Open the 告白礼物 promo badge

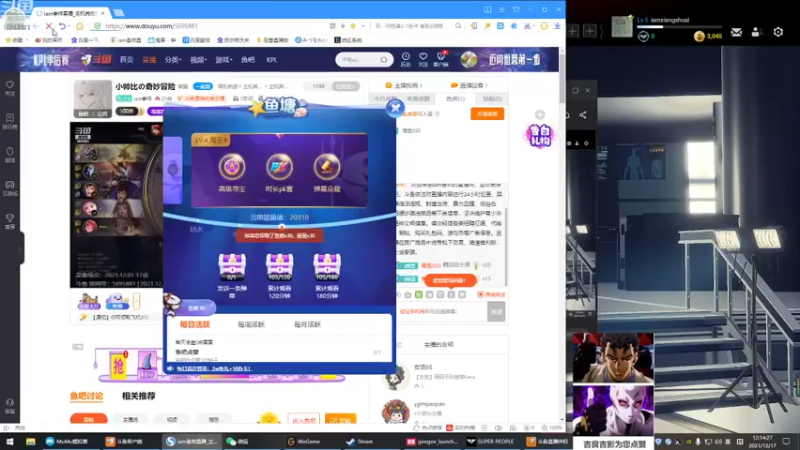pos(539,136)
